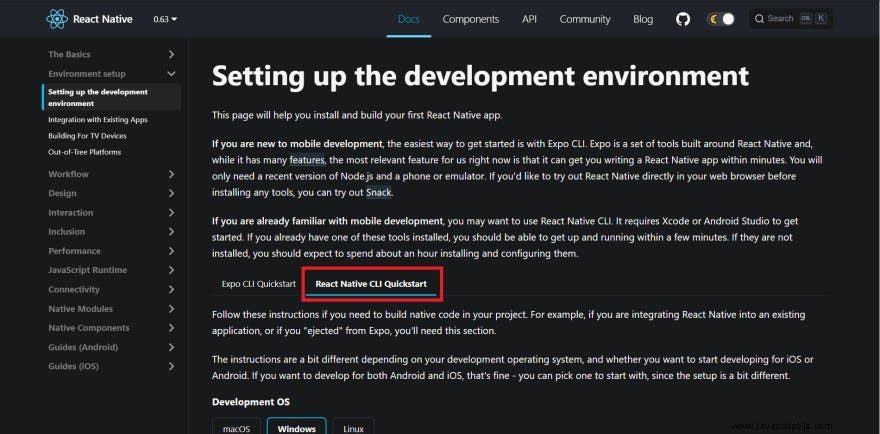Expand the Workflow sidebar section
The width and height of the screenshot is (880, 434).
click(111, 174)
